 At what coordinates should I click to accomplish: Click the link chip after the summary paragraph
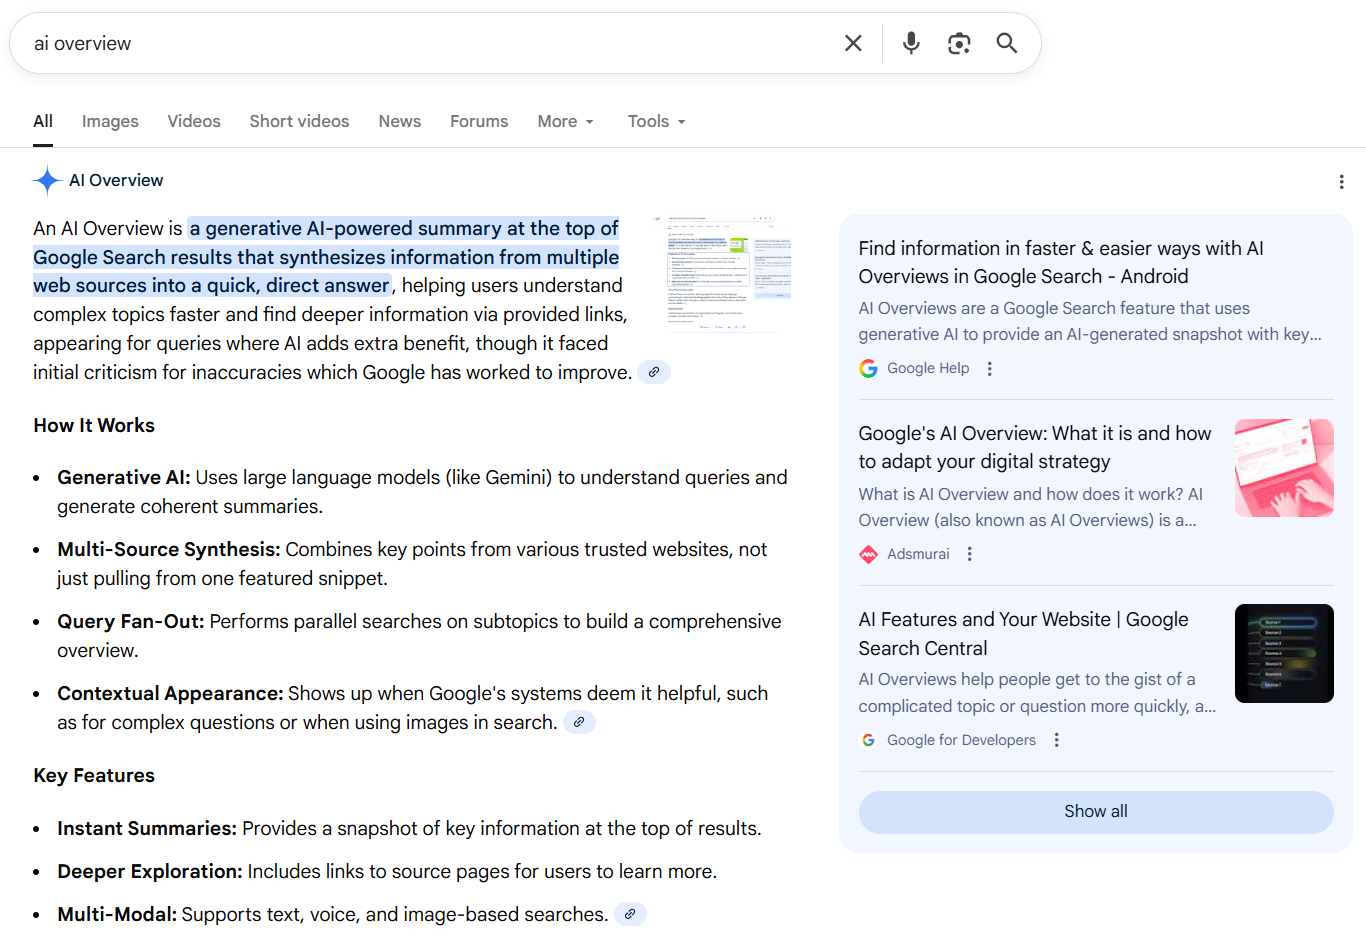[x=654, y=371]
